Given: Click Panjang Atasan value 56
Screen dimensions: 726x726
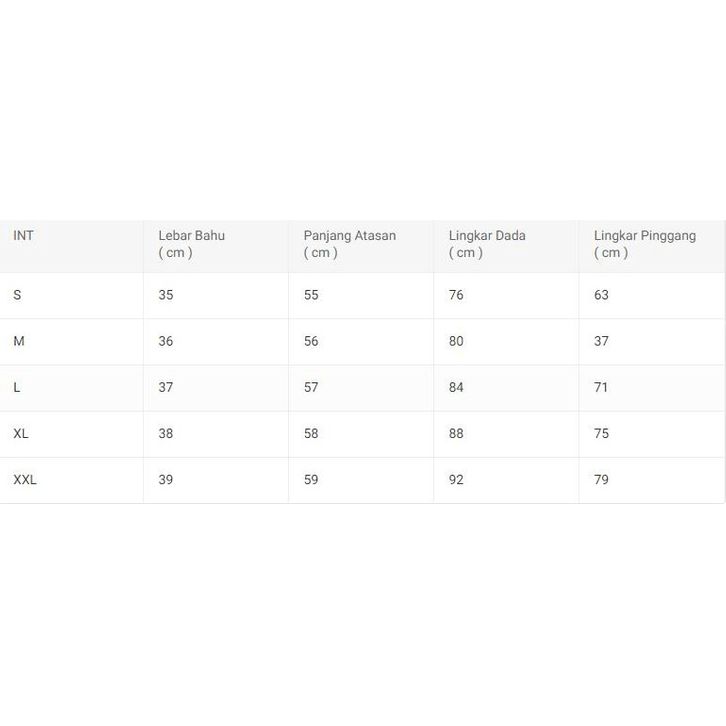Looking at the screenshot, I should pyautogui.click(x=311, y=341).
